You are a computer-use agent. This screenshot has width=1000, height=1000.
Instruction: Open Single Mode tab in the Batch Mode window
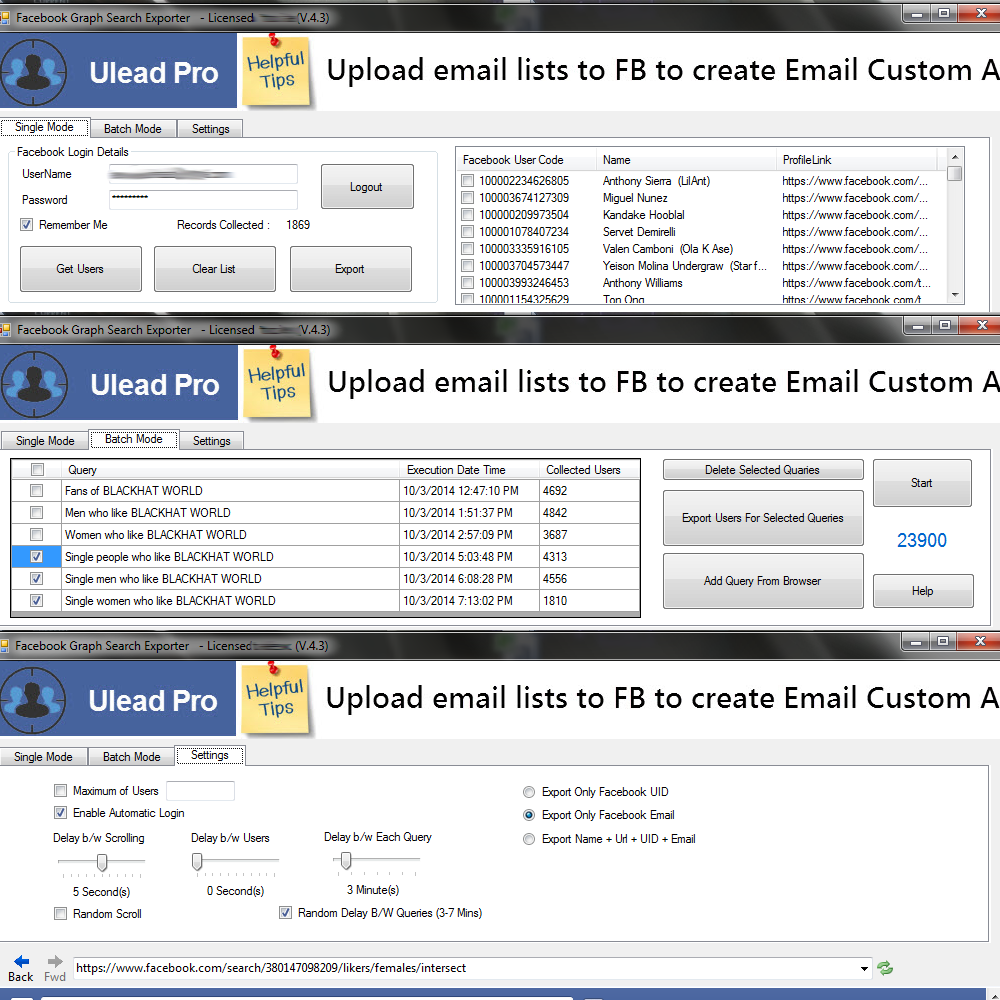pyautogui.click(x=45, y=441)
